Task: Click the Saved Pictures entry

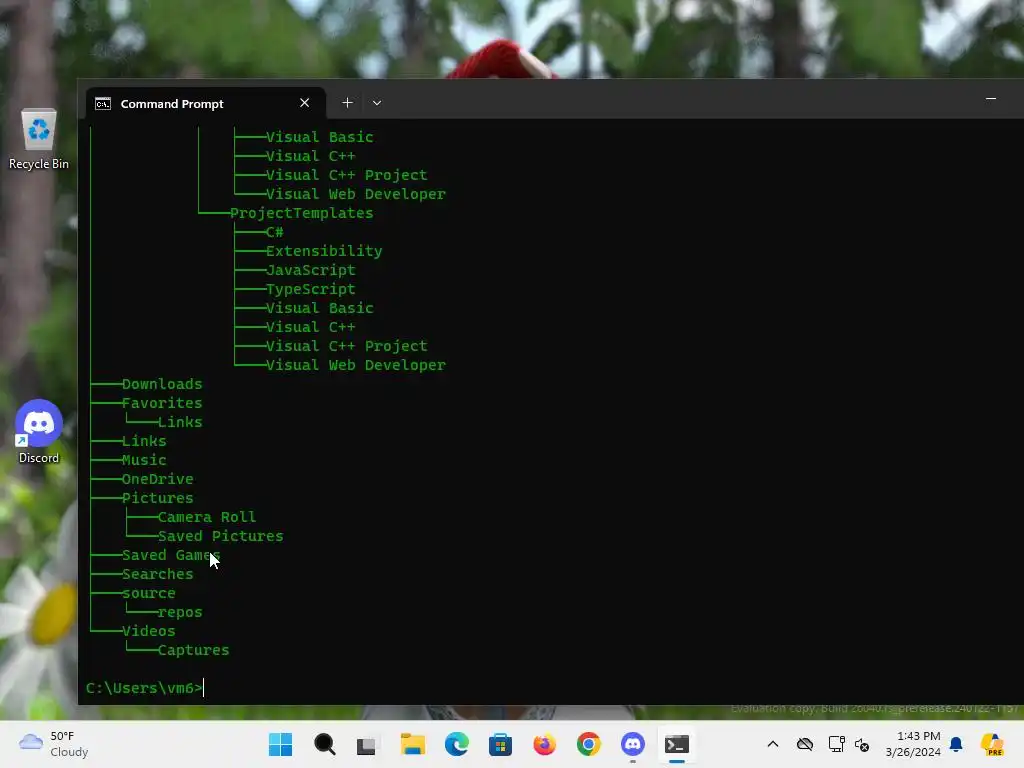Action: pyautogui.click(x=221, y=536)
